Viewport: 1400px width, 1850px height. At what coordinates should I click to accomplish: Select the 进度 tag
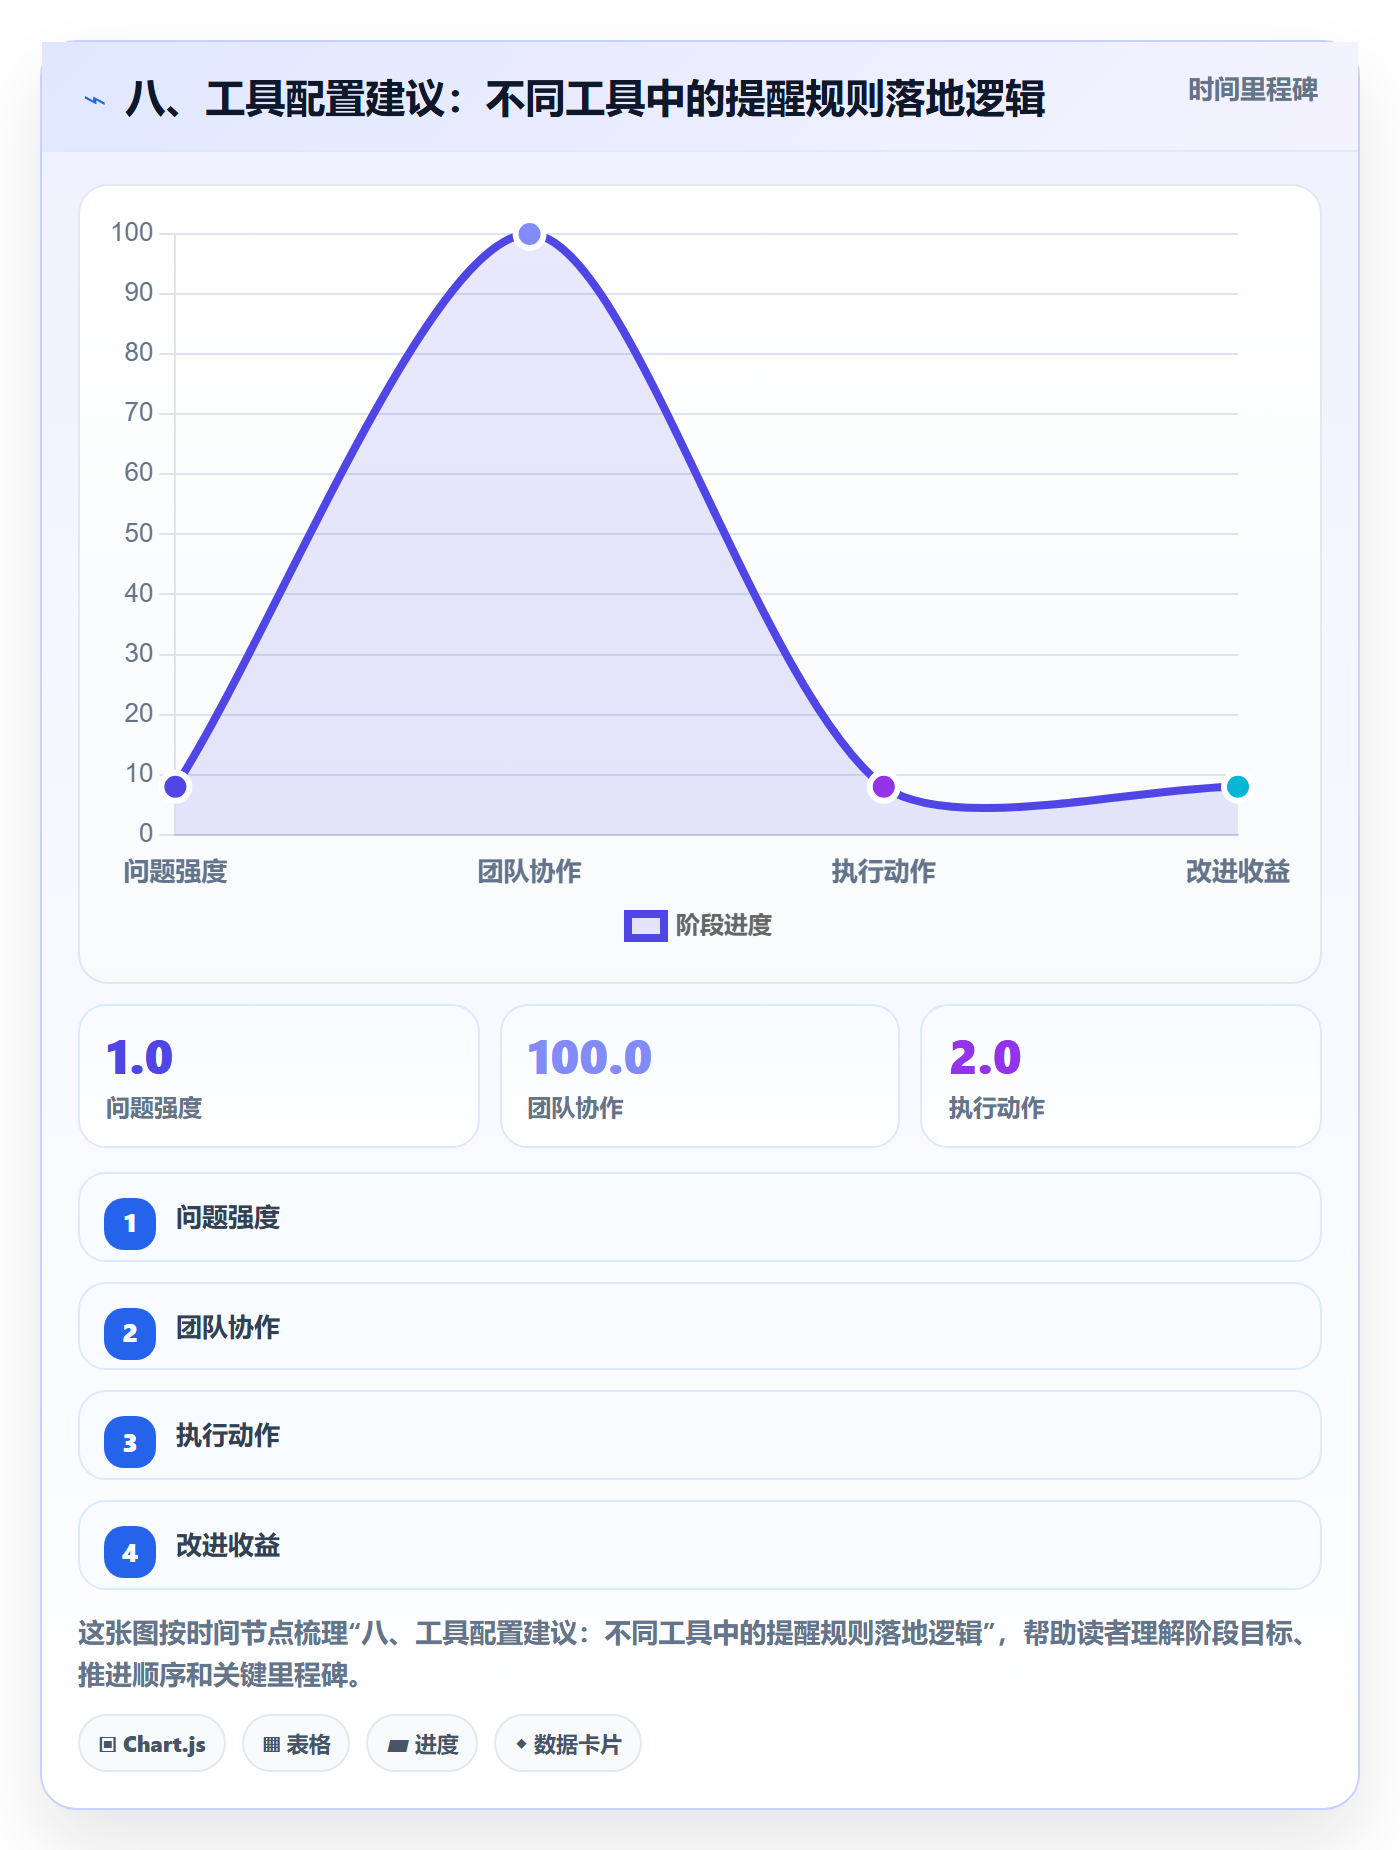[x=422, y=1744]
